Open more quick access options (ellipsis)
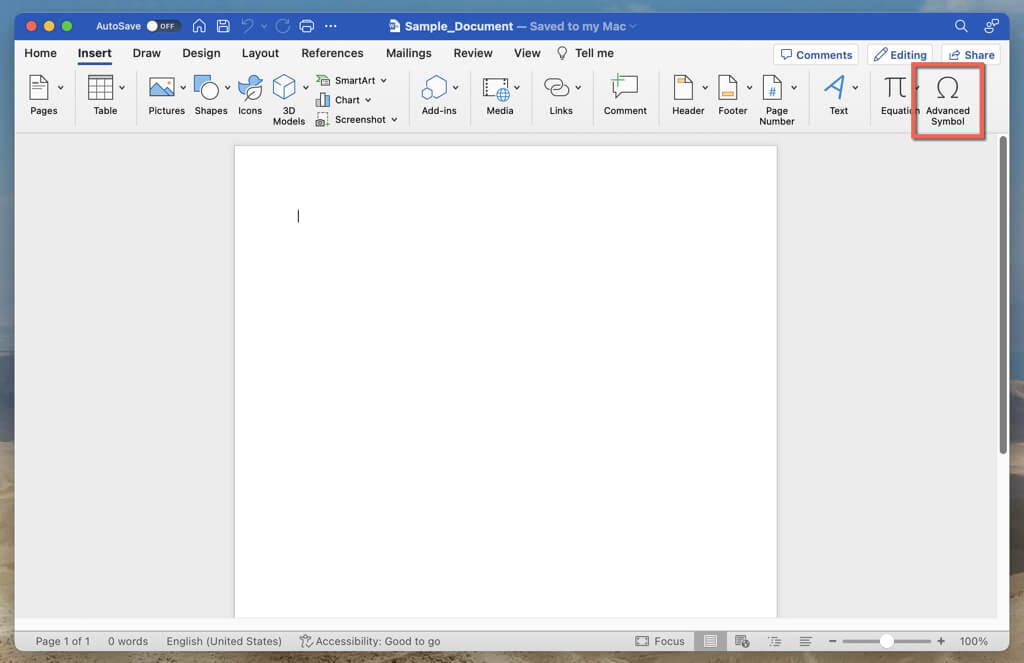 (x=331, y=26)
